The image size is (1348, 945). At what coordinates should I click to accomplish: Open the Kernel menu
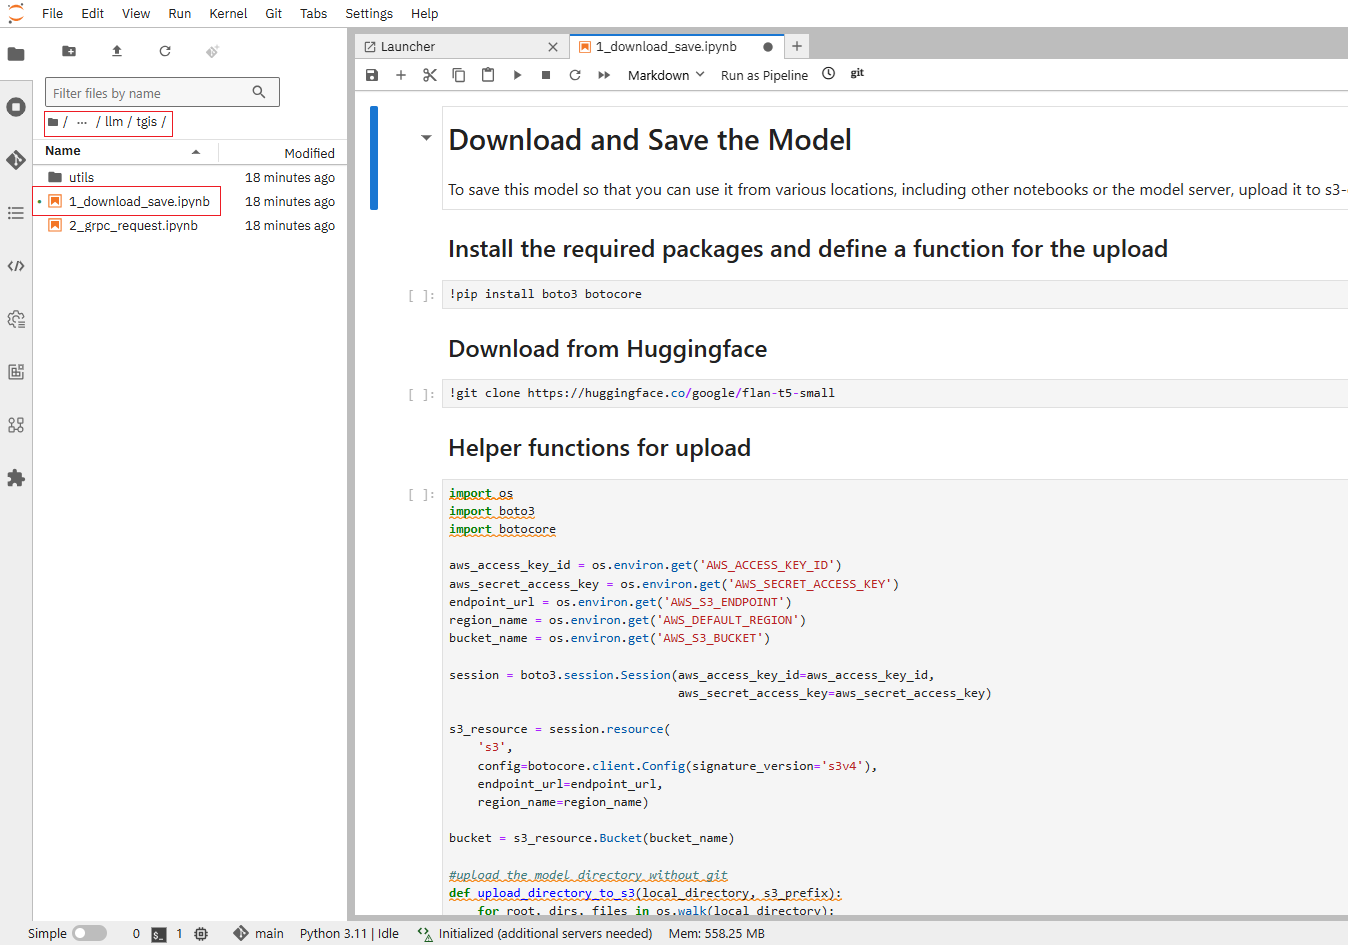pyautogui.click(x=228, y=13)
